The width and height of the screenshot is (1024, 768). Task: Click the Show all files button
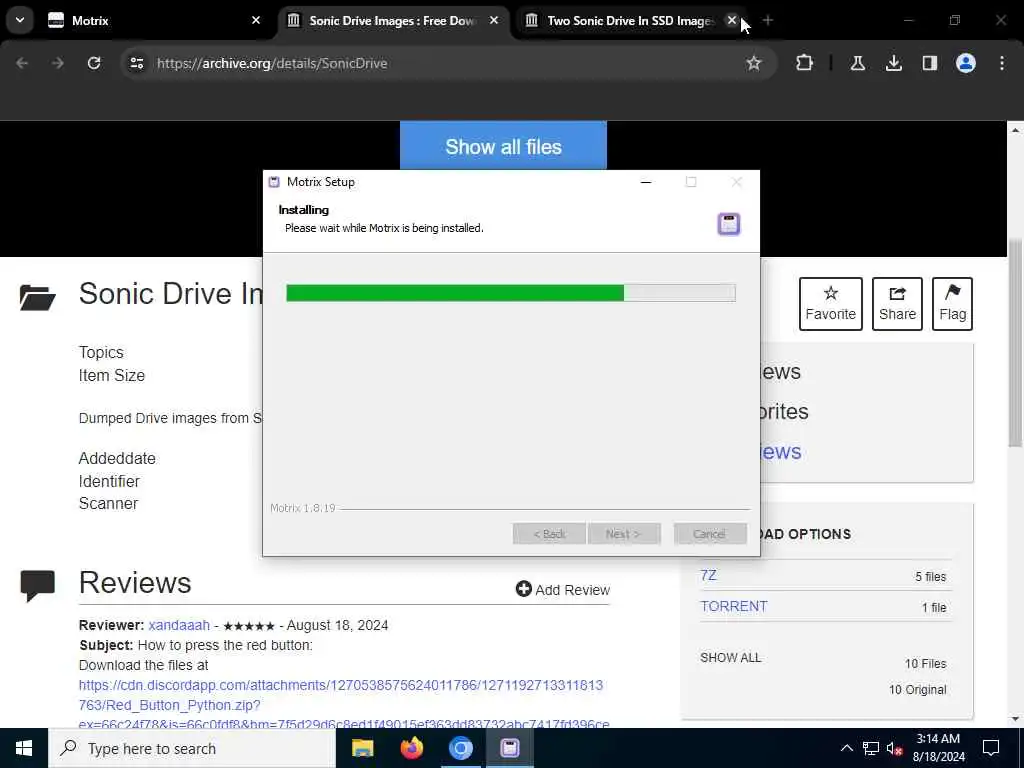[x=504, y=146]
